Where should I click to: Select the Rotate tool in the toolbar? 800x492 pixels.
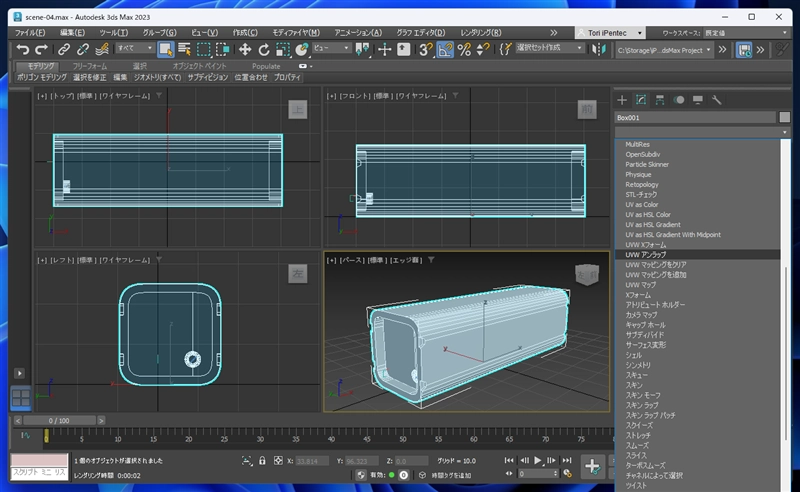point(264,48)
